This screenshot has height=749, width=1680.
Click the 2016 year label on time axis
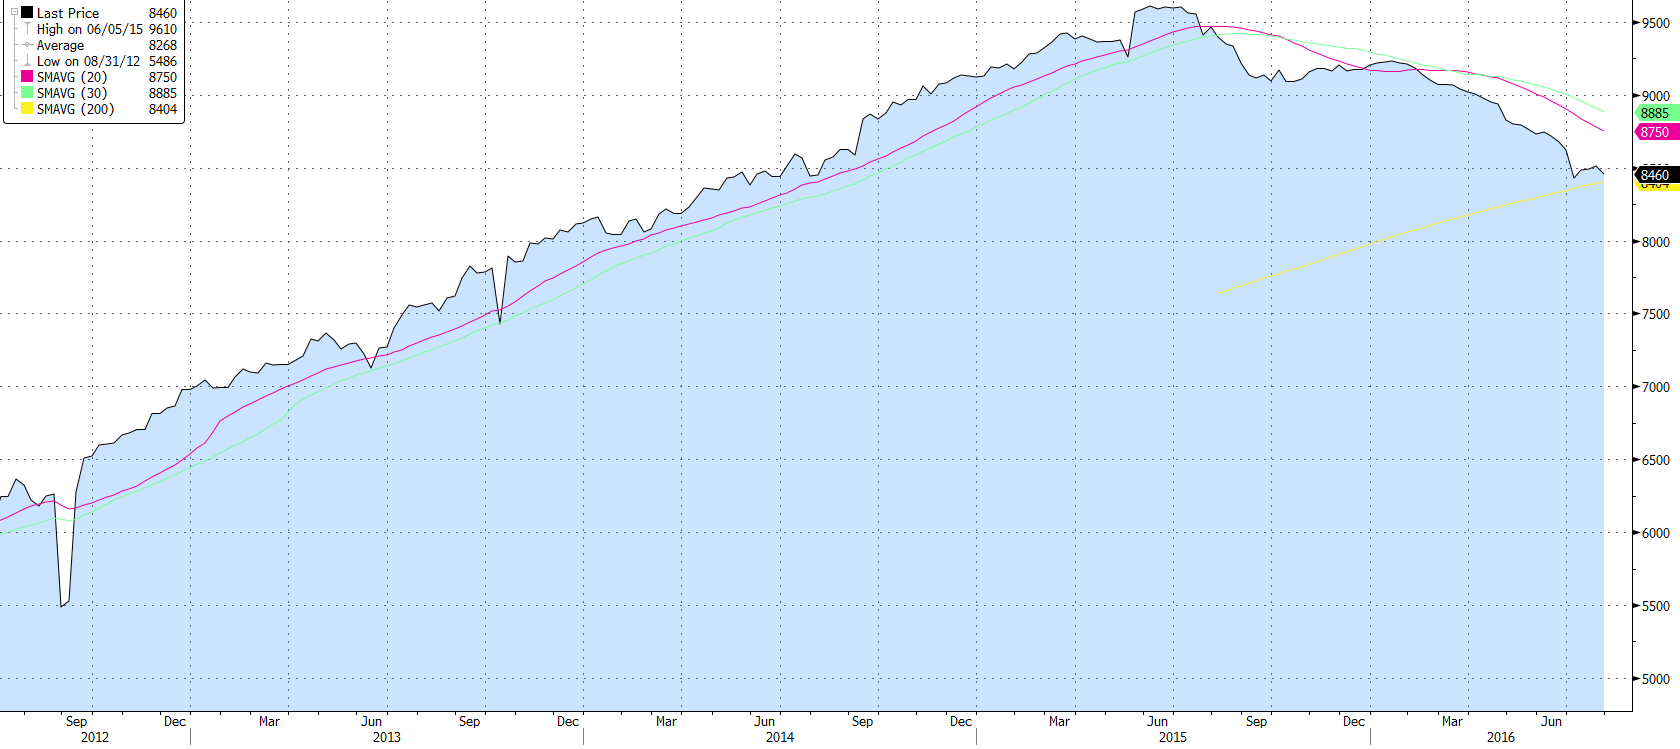click(1501, 737)
